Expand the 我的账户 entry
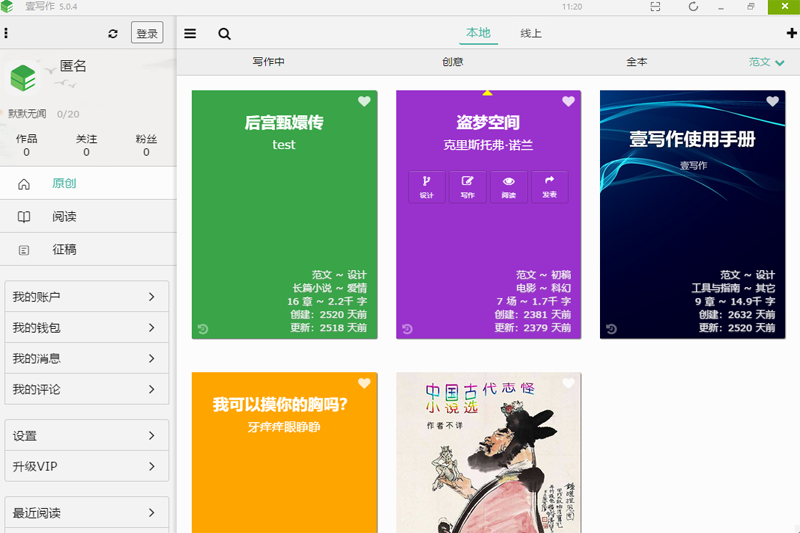 pos(87,296)
